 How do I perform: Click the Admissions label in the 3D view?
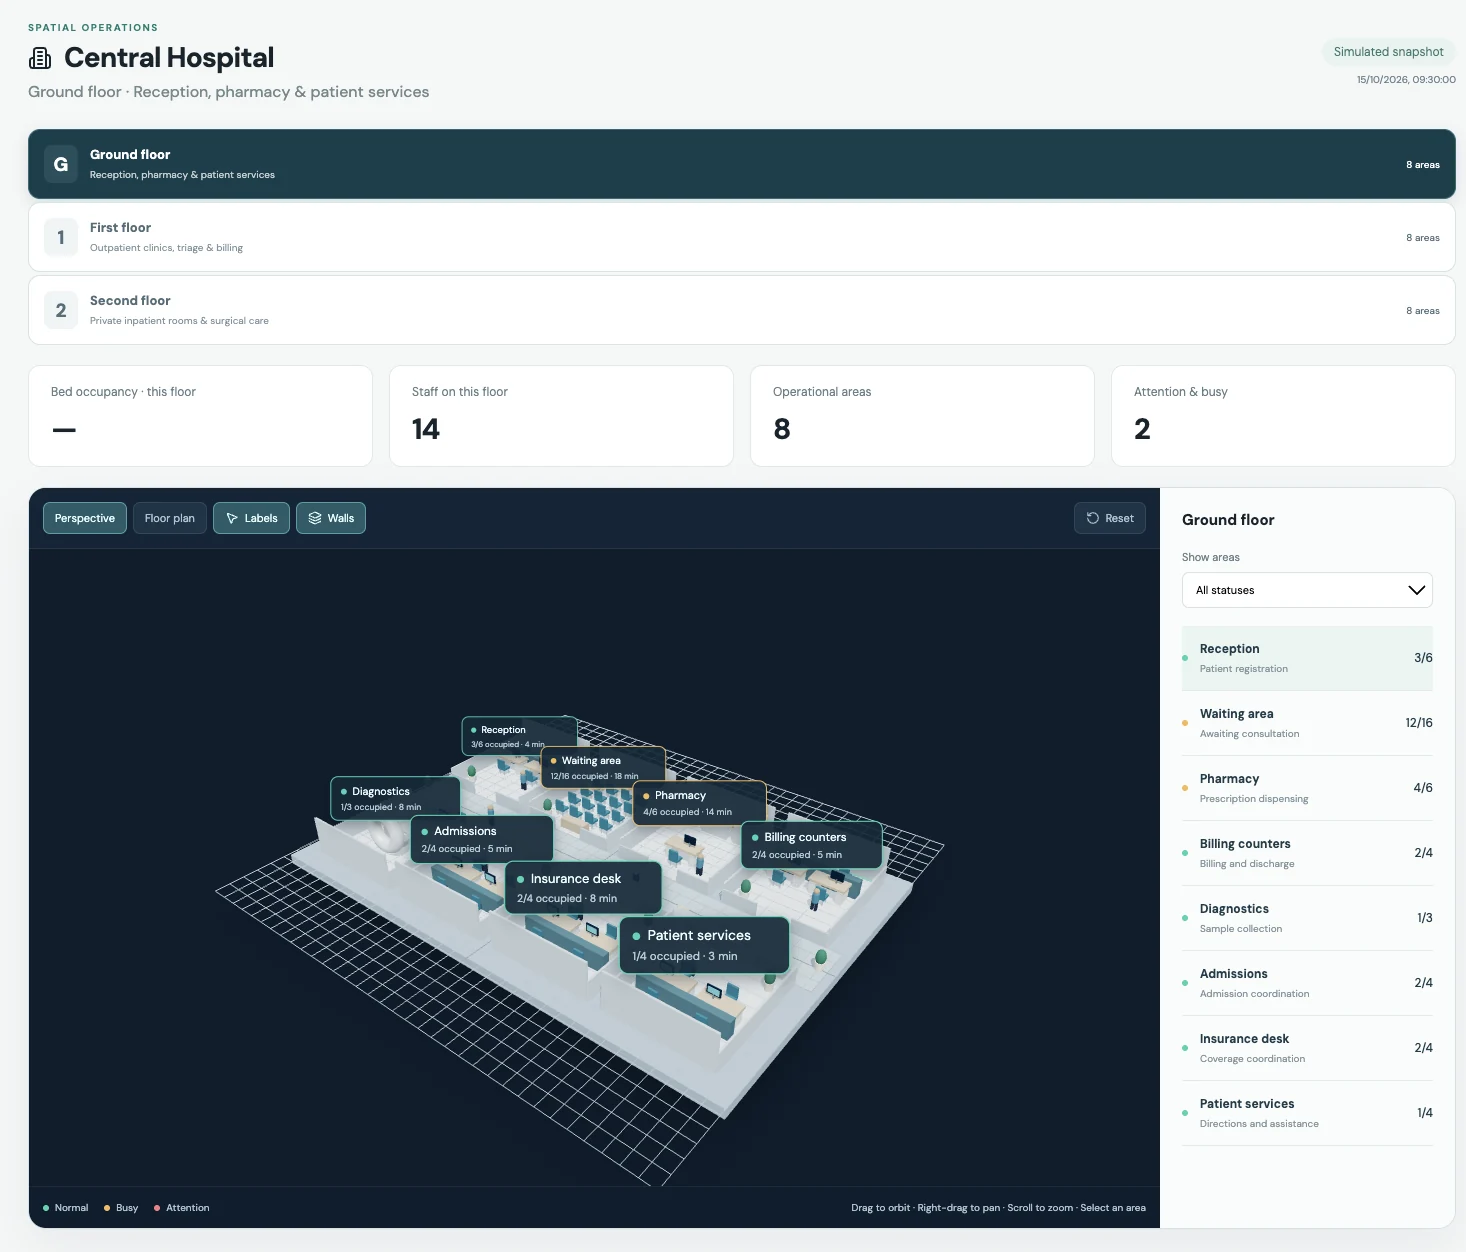click(482, 839)
